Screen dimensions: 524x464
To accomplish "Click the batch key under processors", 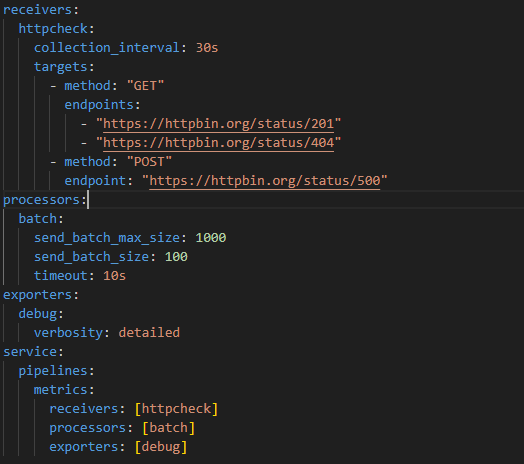I will tap(38, 219).
